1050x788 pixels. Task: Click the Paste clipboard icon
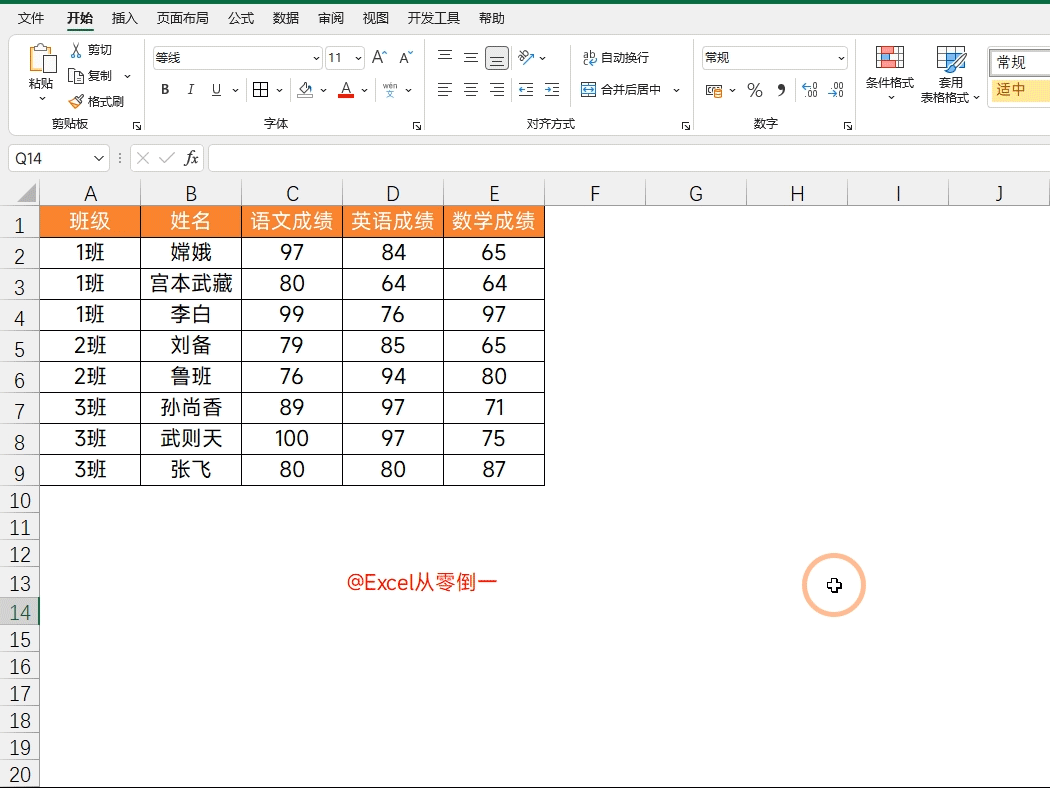(x=42, y=59)
